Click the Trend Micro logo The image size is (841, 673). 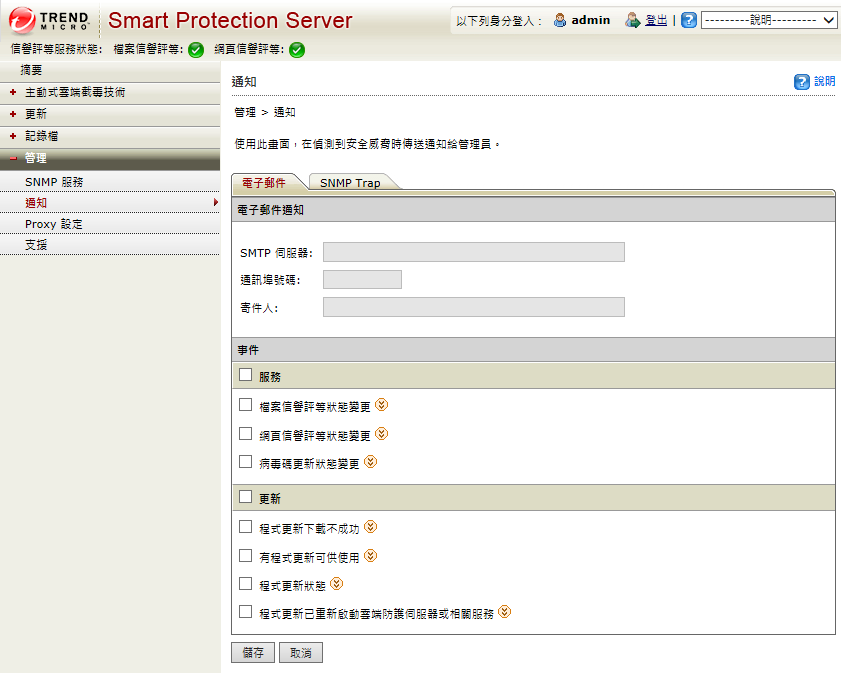(x=50, y=20)
